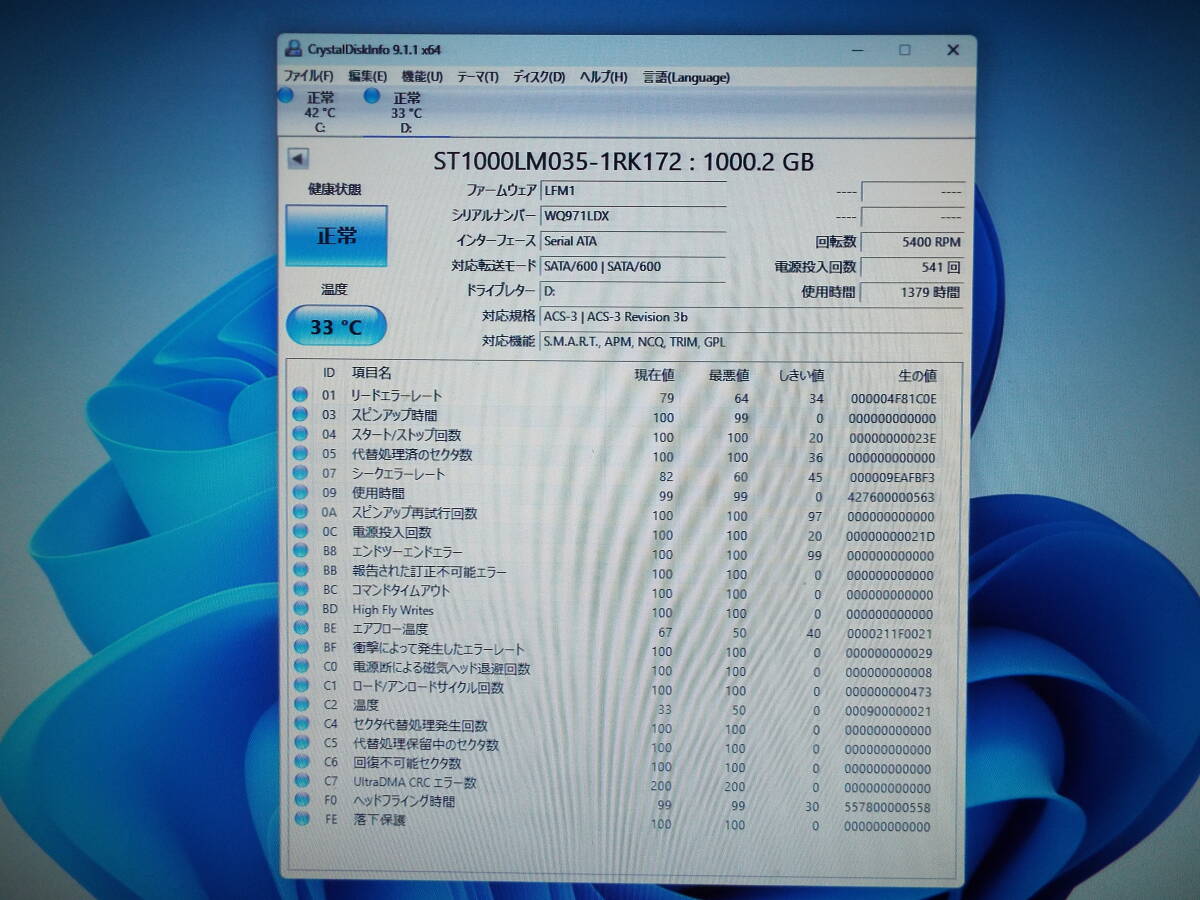The image size is (1200, 900).
Task: Click the CrystalDiskInfo title bar app icon
Action: 293,49
